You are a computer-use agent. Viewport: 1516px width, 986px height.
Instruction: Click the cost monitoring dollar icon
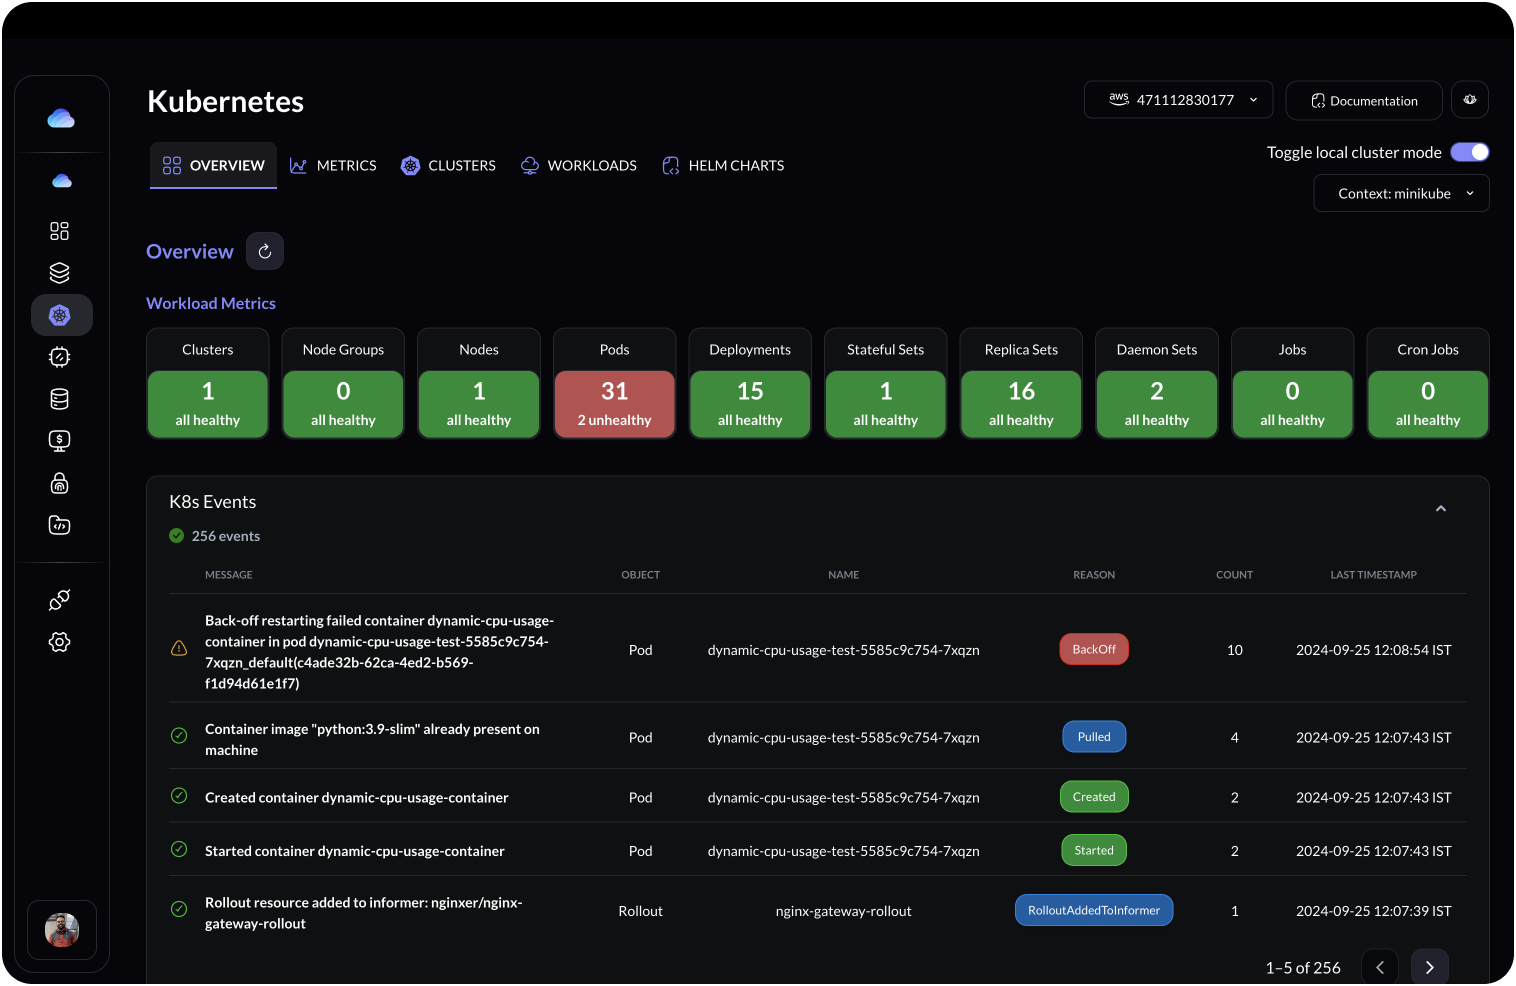point(59,440)
